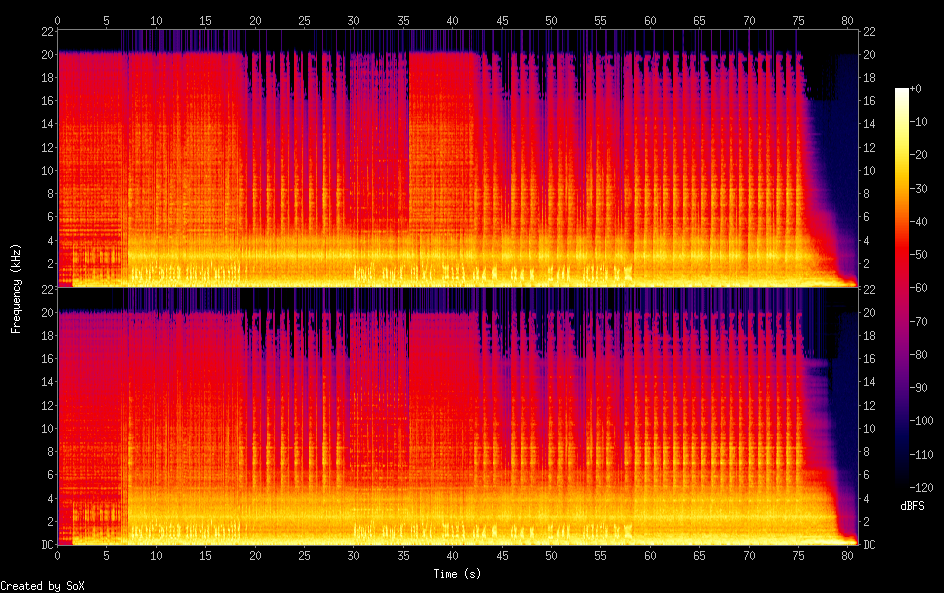Select the "-60" value on the color scale
Screen dimensions: 944x593
click(x=919, y=288)
